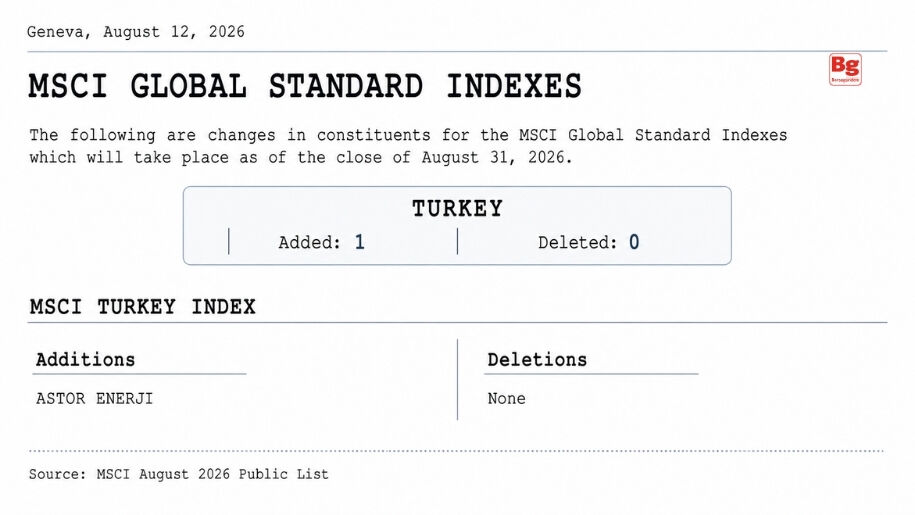Click the 'TURKEY' country heading
This screenshot has width=915, height=515.
coord(457,208)
